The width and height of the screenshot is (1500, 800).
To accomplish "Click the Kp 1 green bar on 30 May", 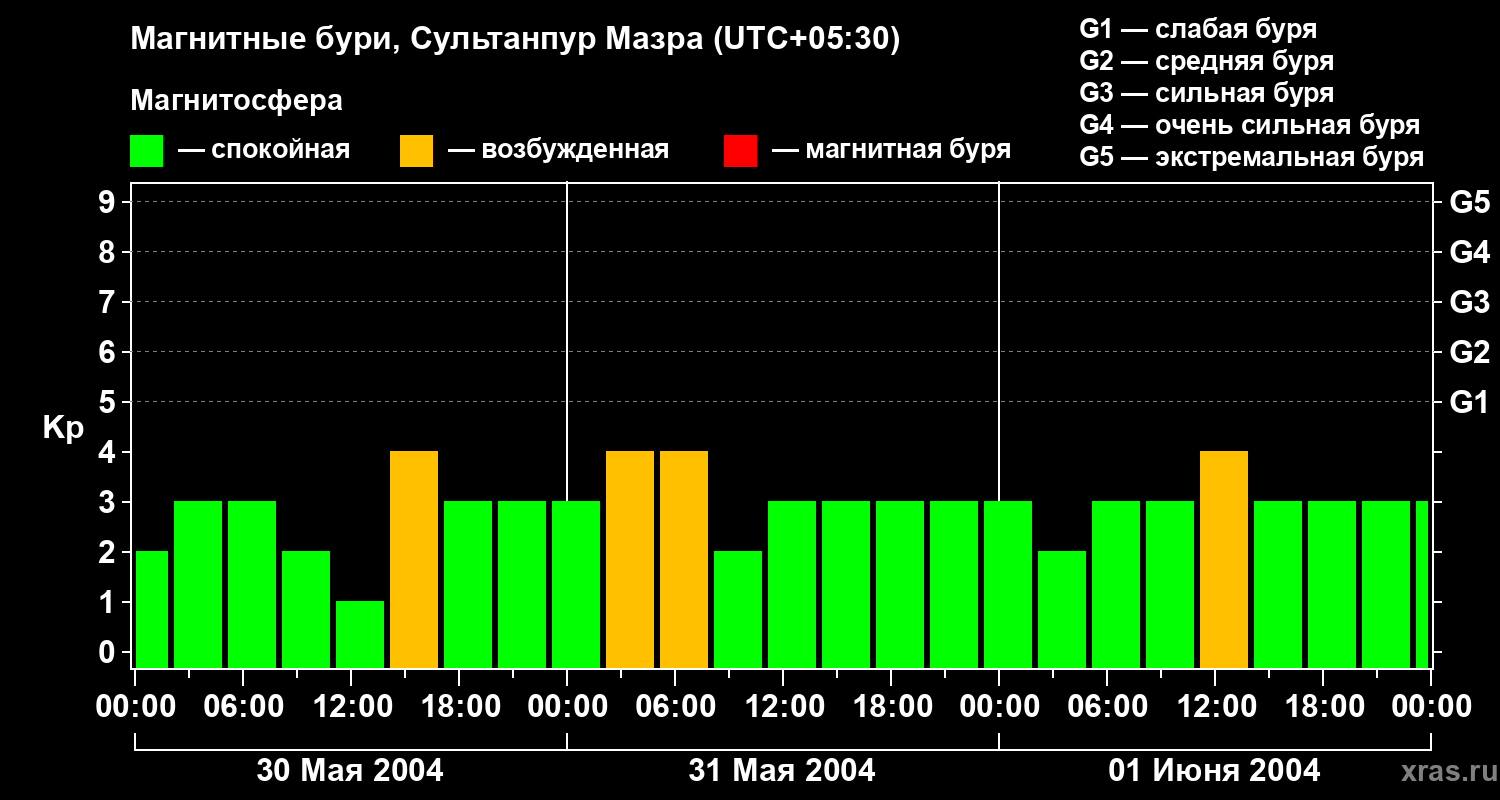I will [360, 634].
